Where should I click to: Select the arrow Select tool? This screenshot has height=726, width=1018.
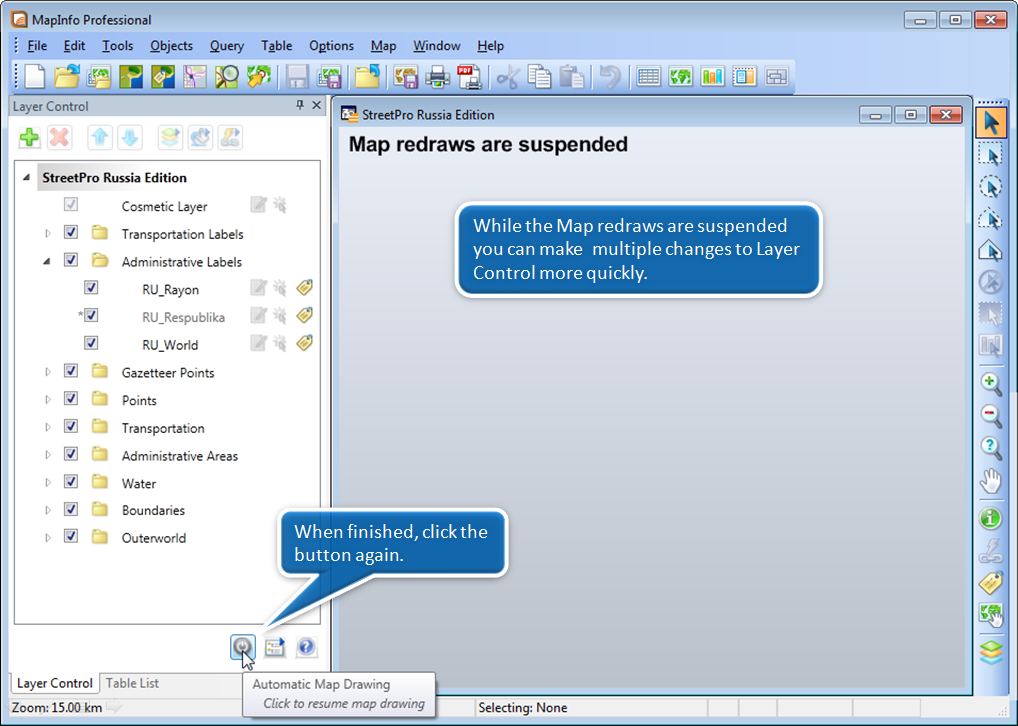point(991,123)
